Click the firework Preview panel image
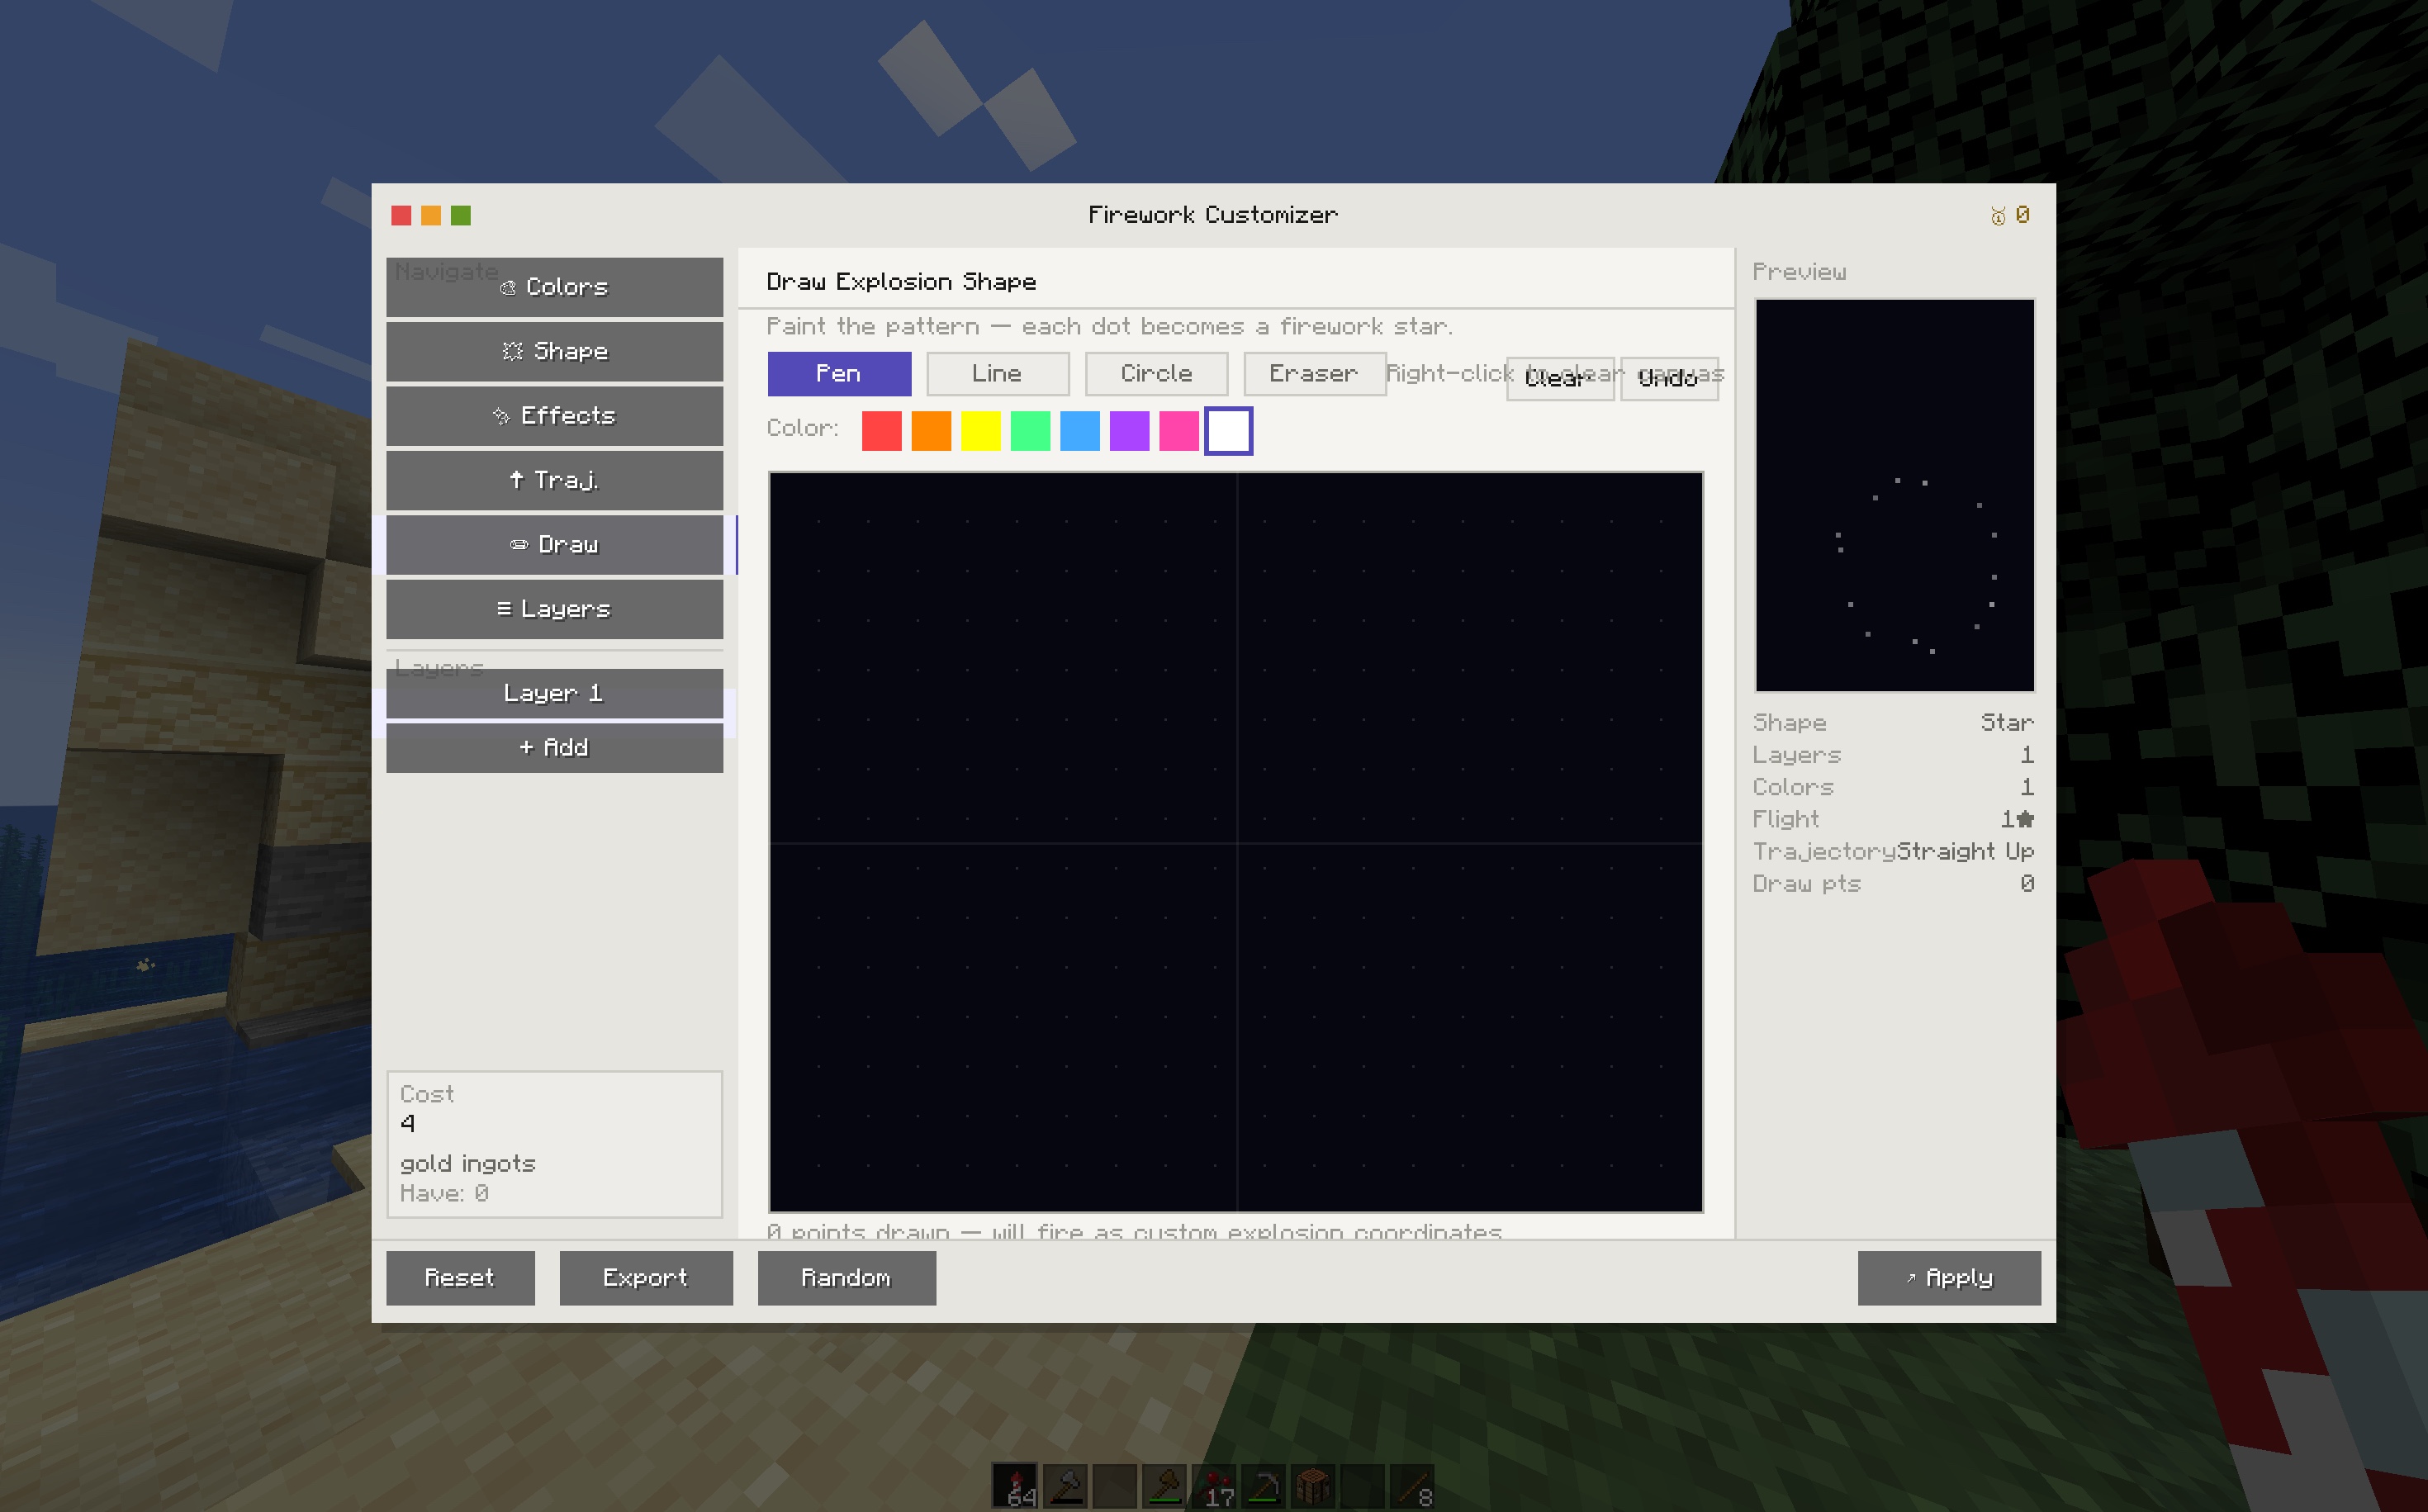This screenshot has width=2428, height=1512. click(x=1895, y=495)
